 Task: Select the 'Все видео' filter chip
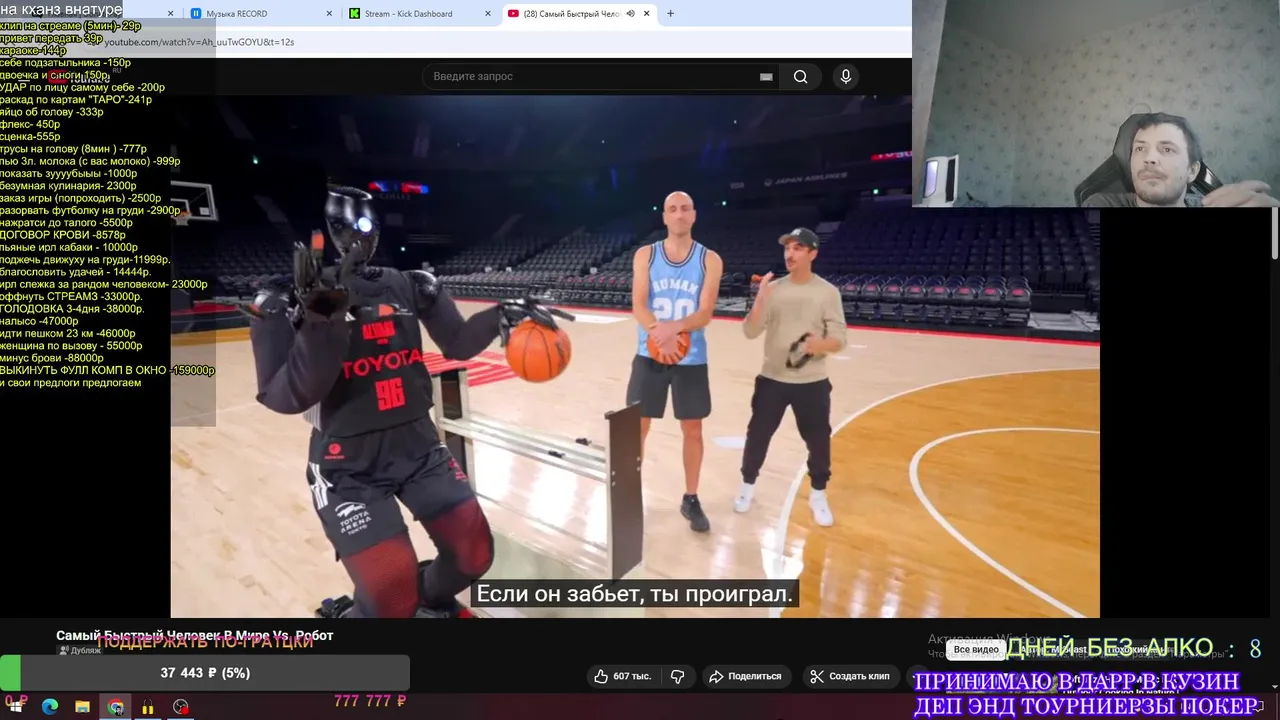tap(976, 649)
